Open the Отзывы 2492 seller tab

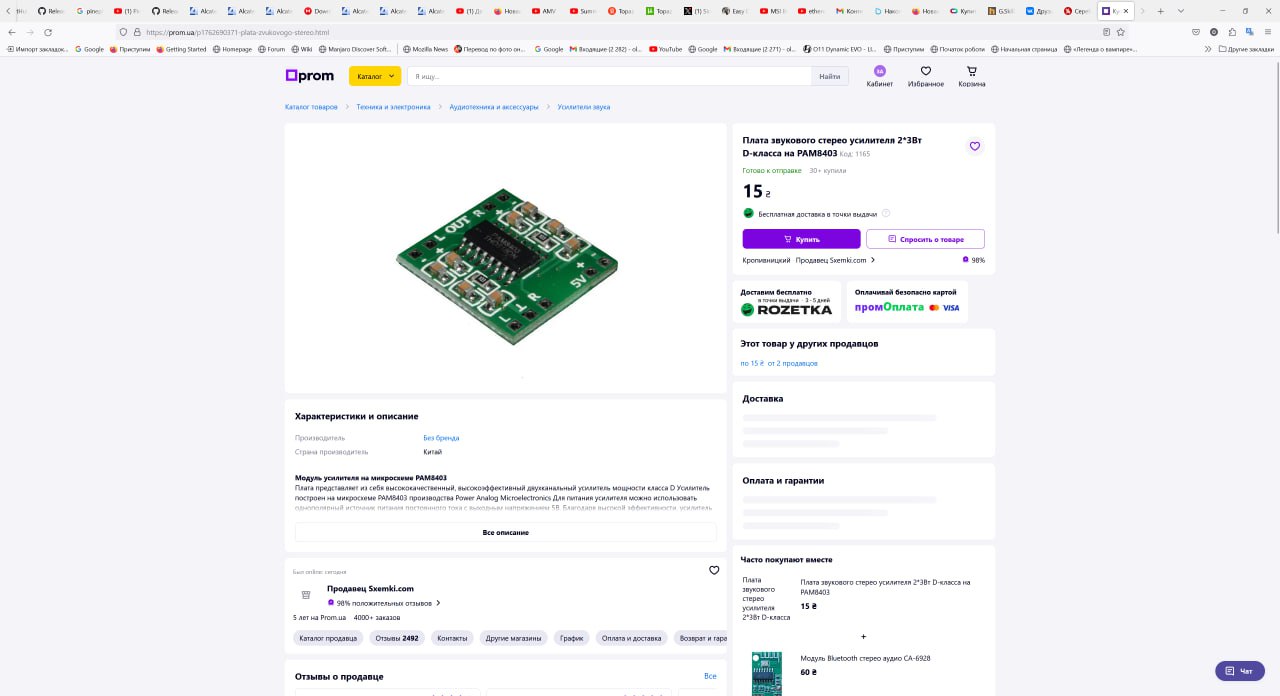pyautogui.click(x=396, y=638)
